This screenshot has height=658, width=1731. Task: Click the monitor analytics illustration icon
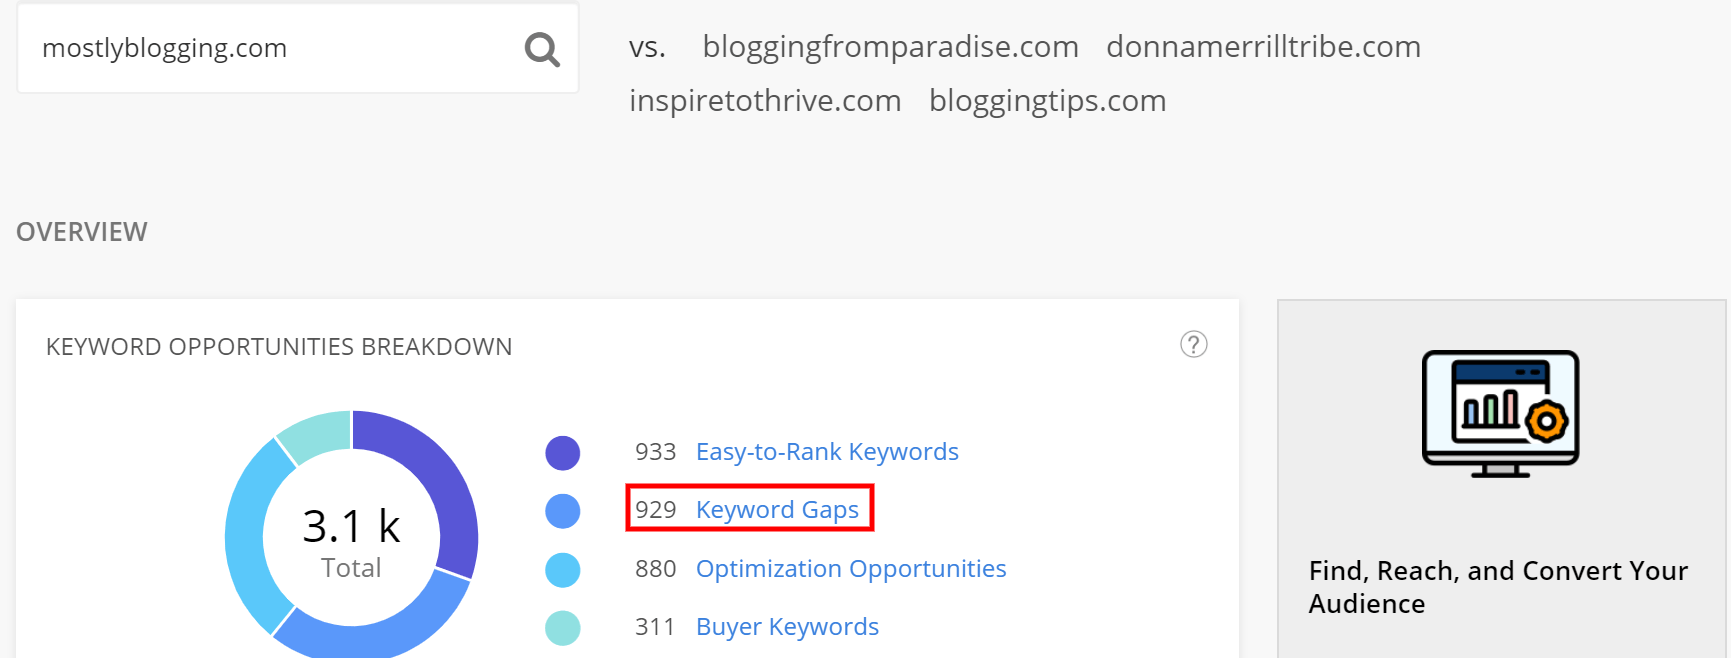click(x=1500, y=413)
